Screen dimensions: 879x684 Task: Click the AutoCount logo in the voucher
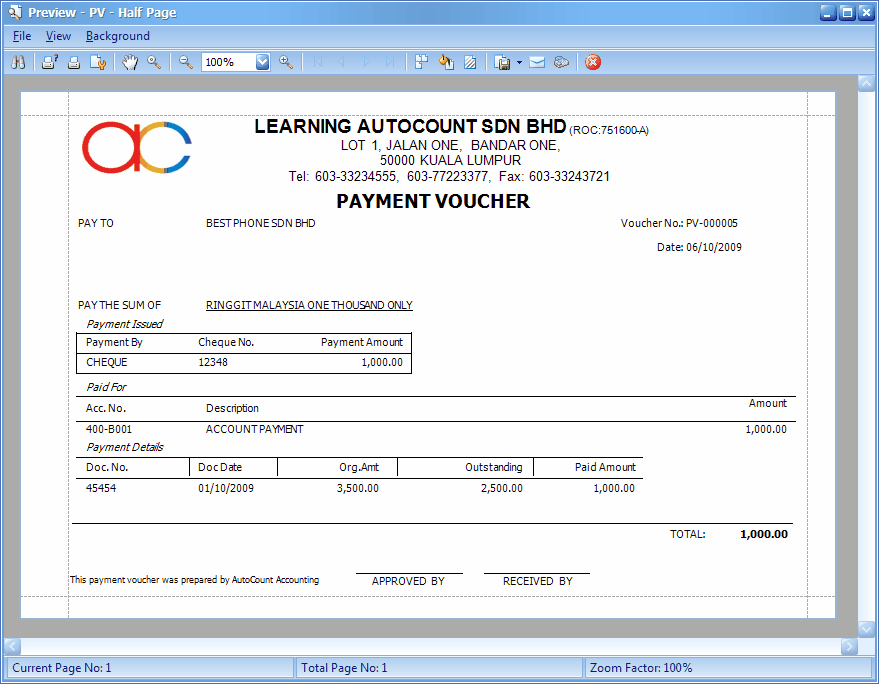coord(137,147)
